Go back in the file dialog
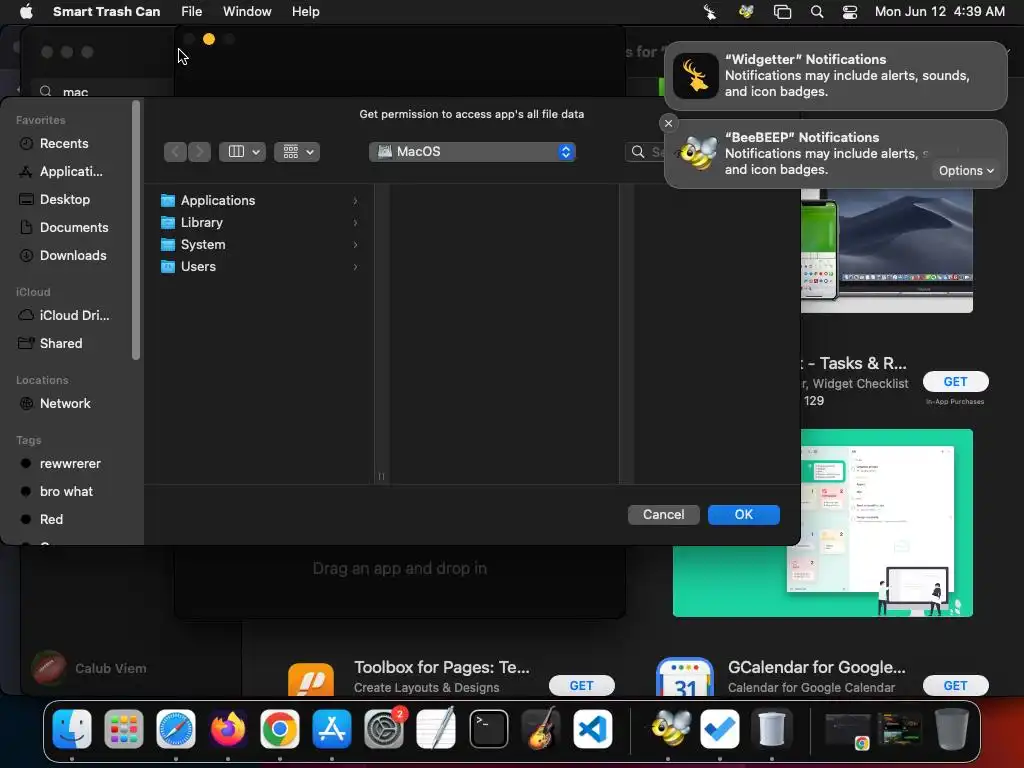The height and width of the screenshot is (768, 1024). coord(175,152)
